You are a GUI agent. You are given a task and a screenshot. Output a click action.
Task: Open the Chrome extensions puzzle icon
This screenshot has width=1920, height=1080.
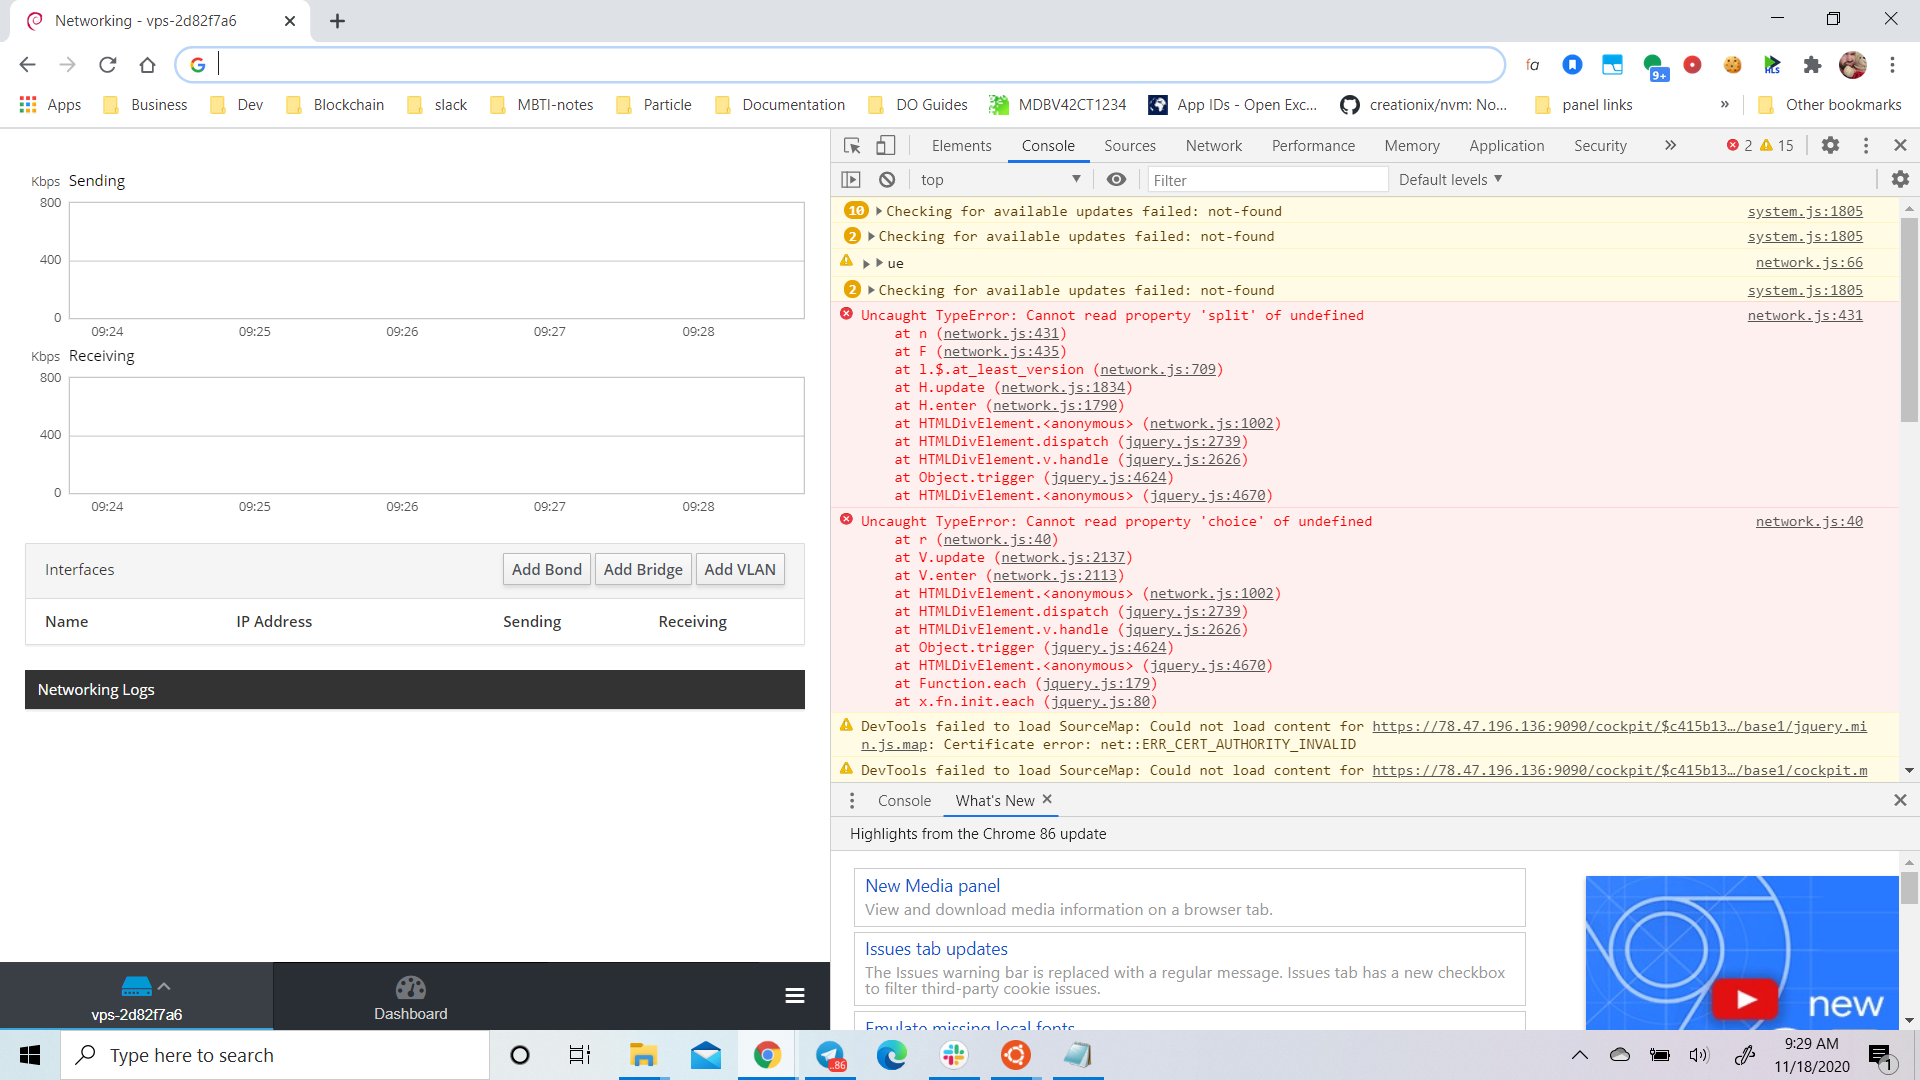pyautogui.click(x=1812, y=65)
